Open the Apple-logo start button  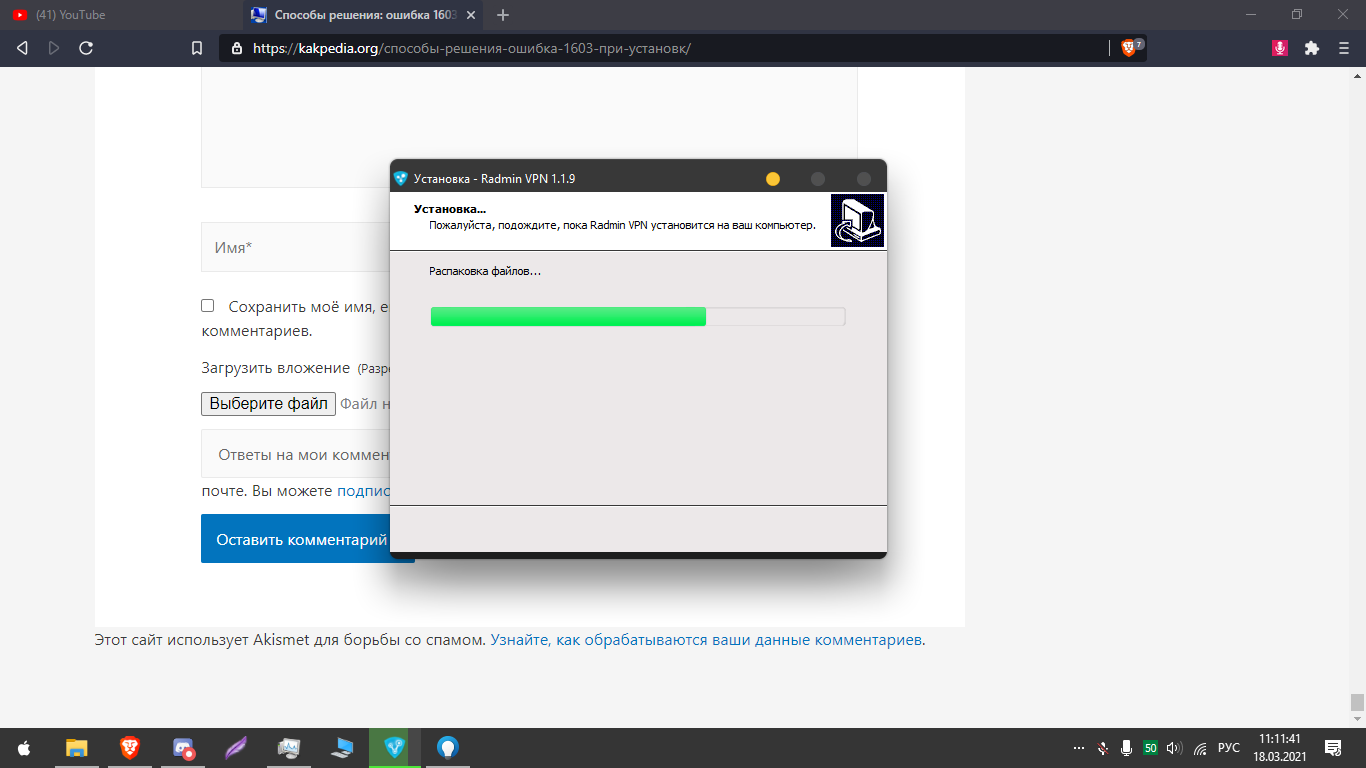(x=25, y=747)
